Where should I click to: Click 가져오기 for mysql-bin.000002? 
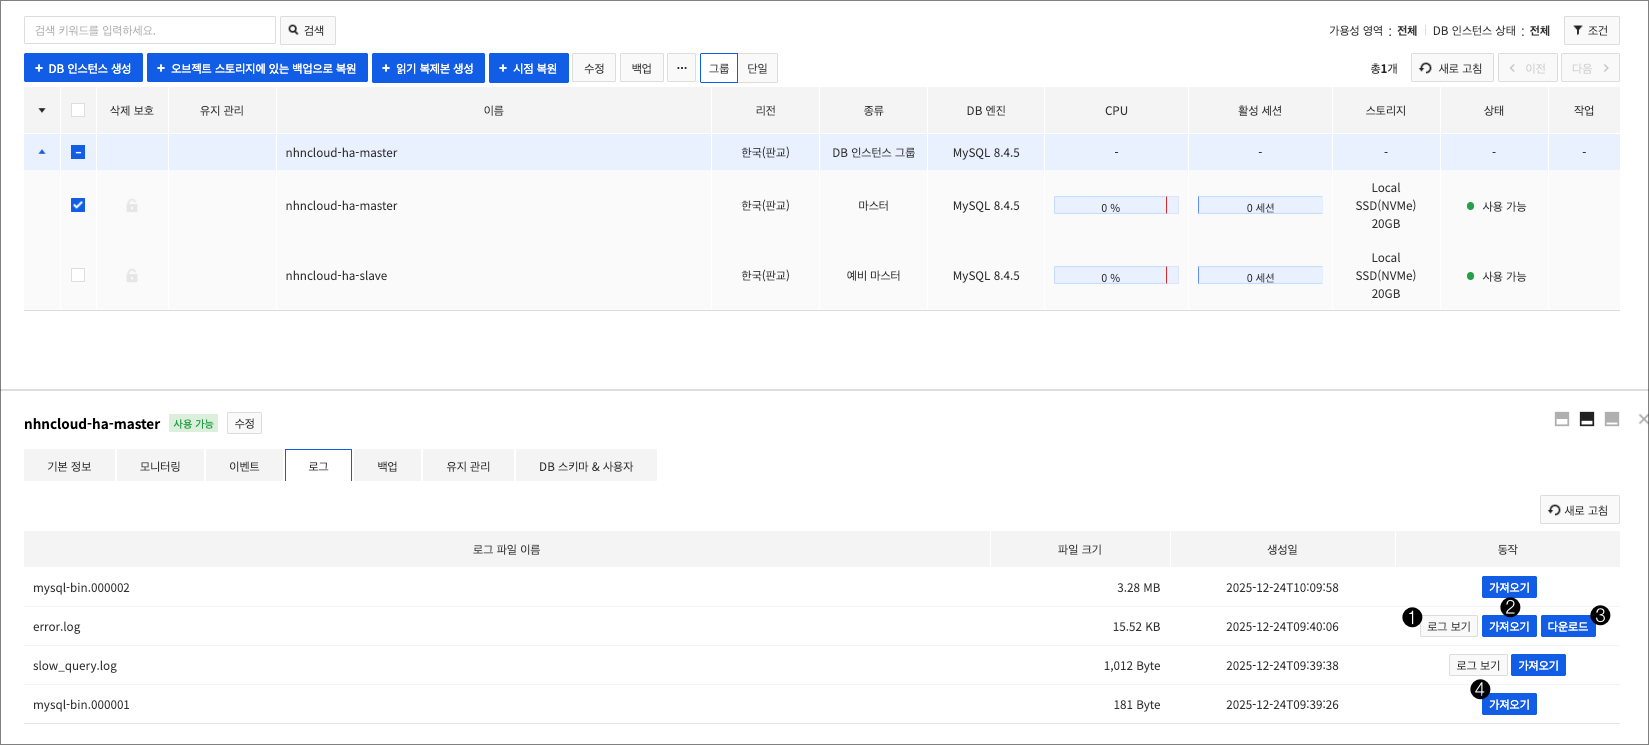pos(1509,587)
